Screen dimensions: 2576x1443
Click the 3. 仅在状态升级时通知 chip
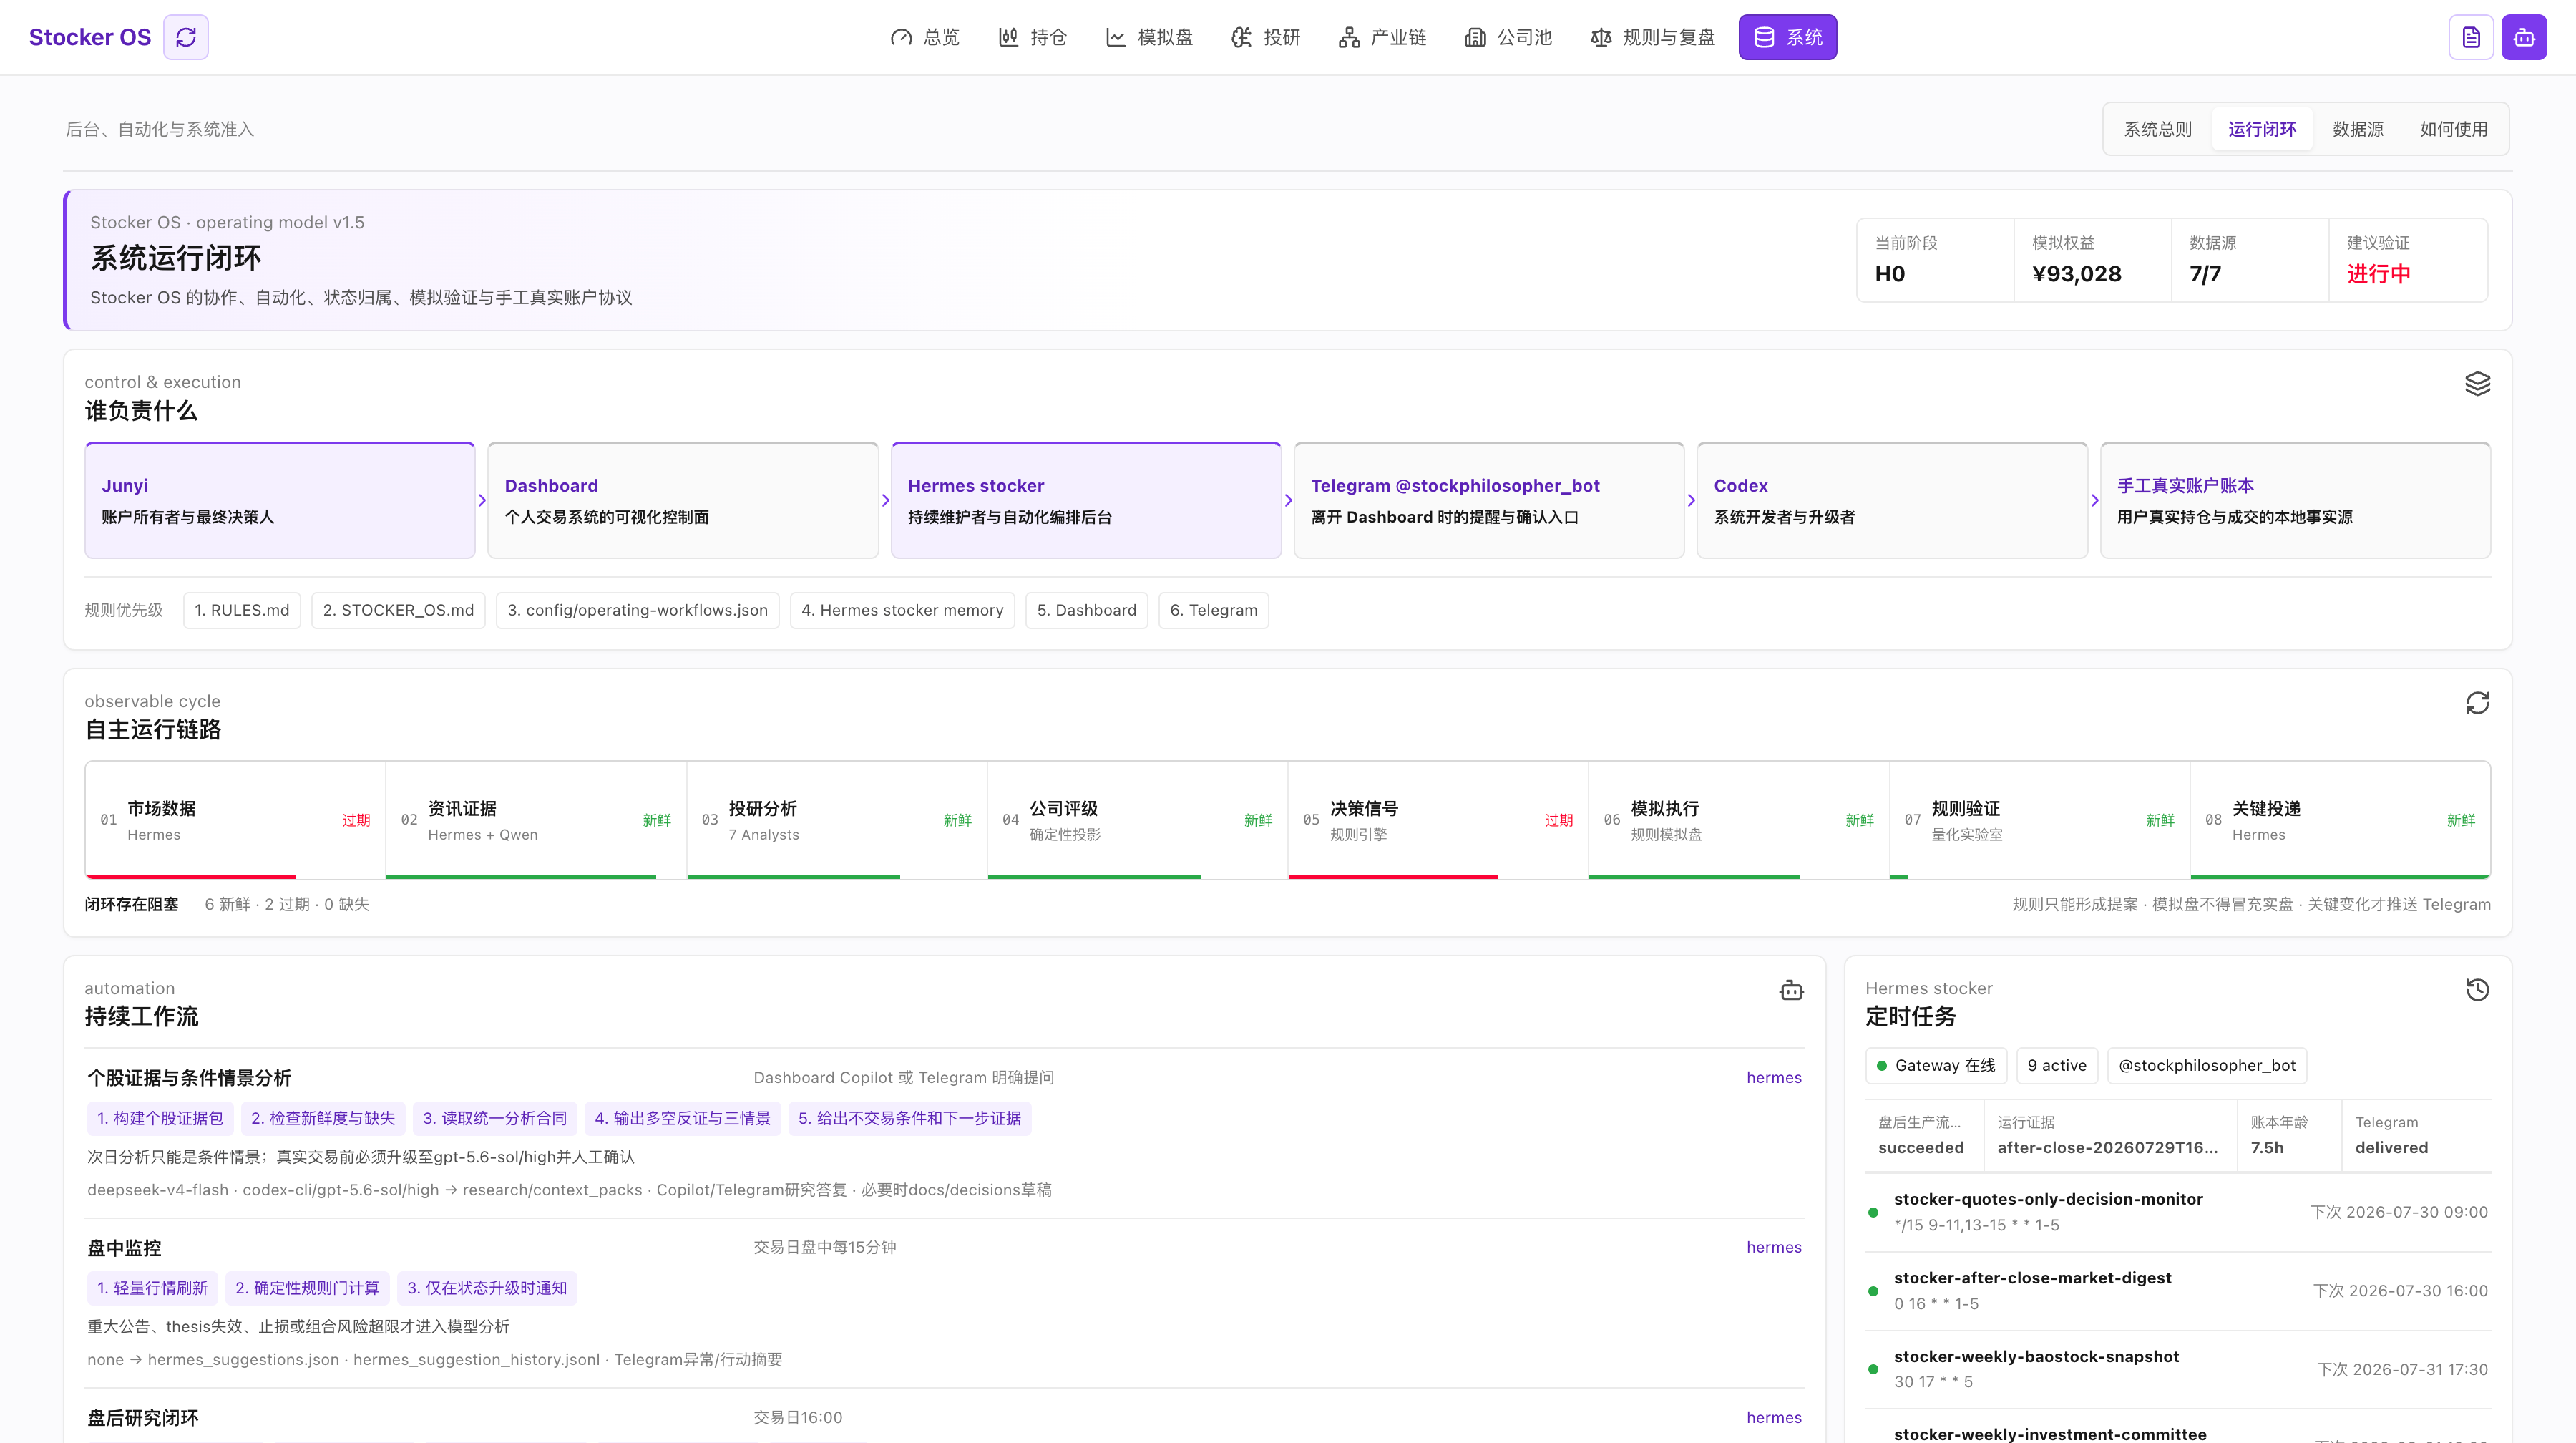click(x=487, y=1288)
